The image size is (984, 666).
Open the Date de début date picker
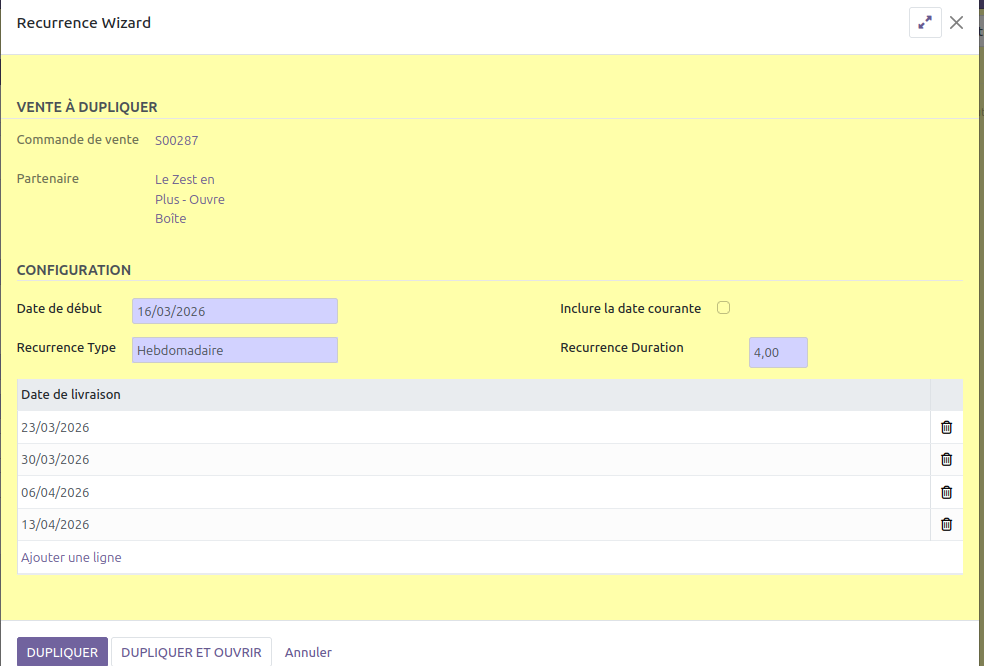(x=235, y=311)
